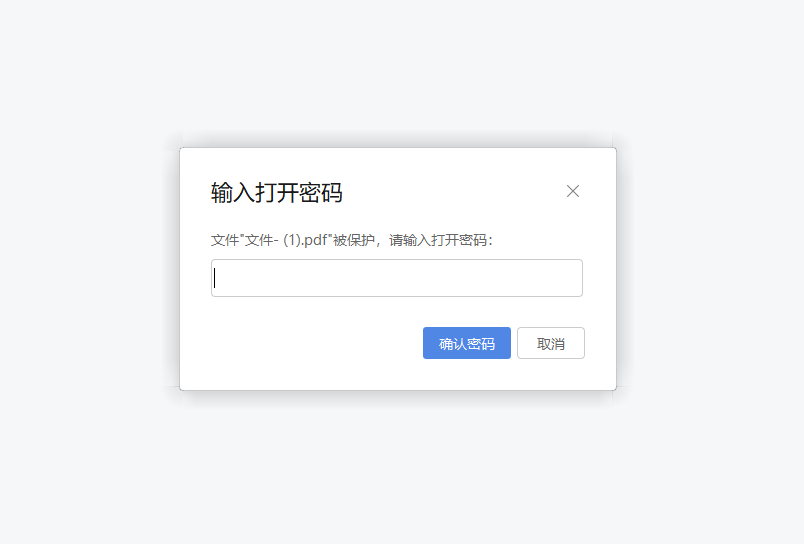Click the gray X close icon
The image size is (804, 544).
[x=573, y=191]
